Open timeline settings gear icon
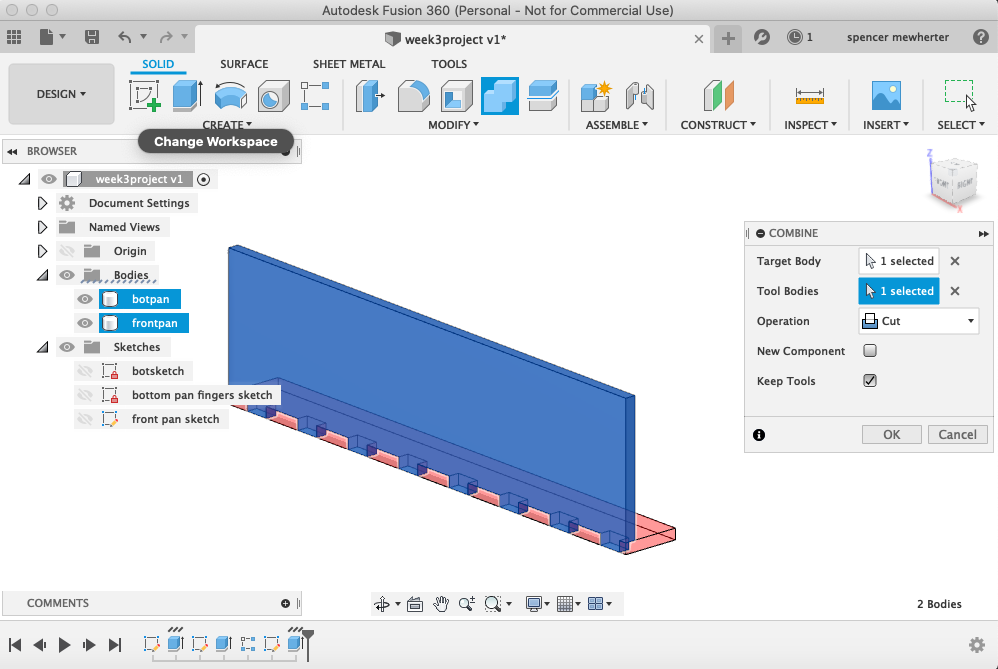Screen dimensions: 998x669 (x=977, y=645)
